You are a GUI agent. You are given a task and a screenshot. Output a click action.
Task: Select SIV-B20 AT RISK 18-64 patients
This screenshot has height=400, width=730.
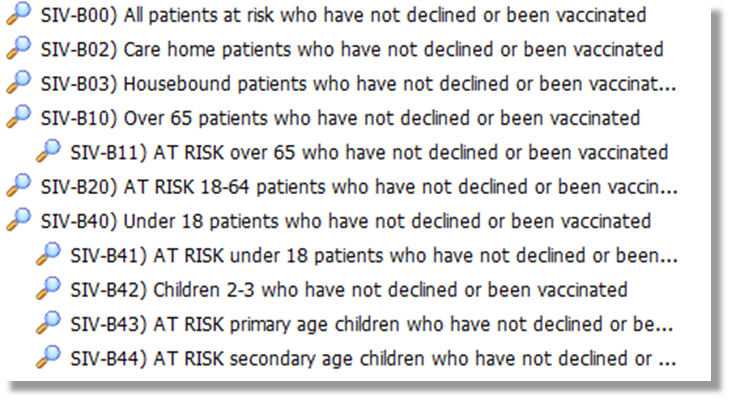tap(359, 187)
